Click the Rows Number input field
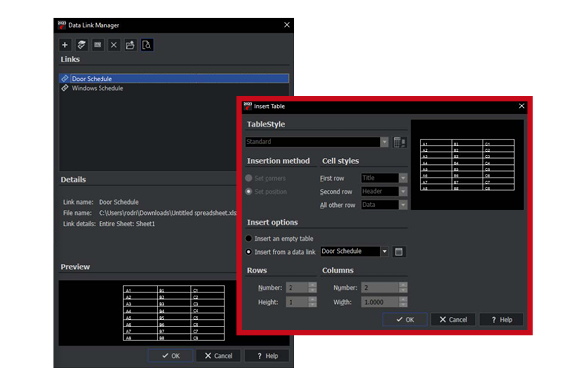Image resolution: width=583 pixels, height=385 pixels. click(x=297, y=288)
